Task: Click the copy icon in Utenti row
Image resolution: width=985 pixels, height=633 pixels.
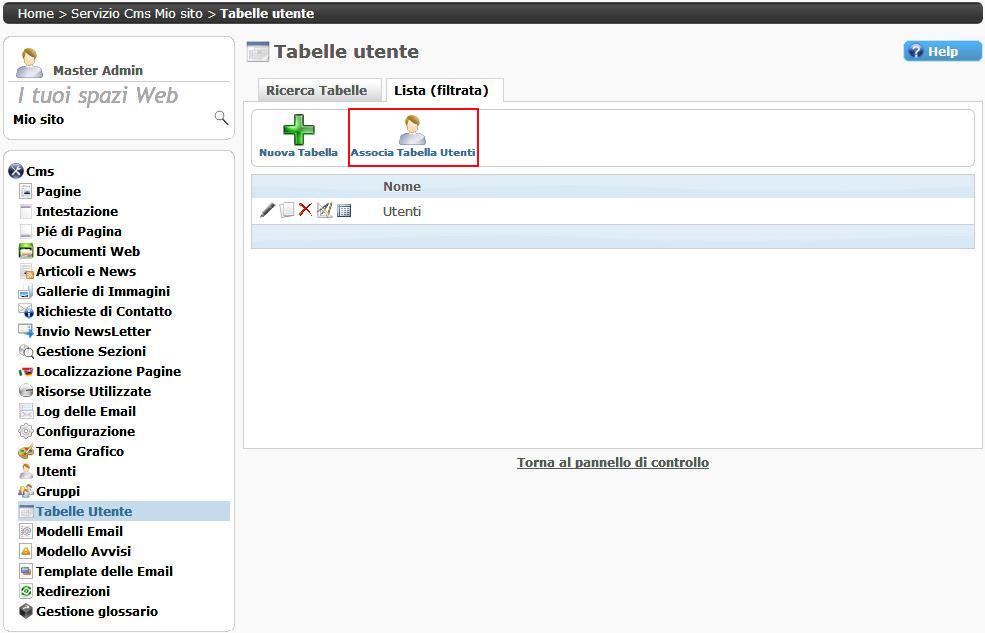Action: tap(287, 211)
